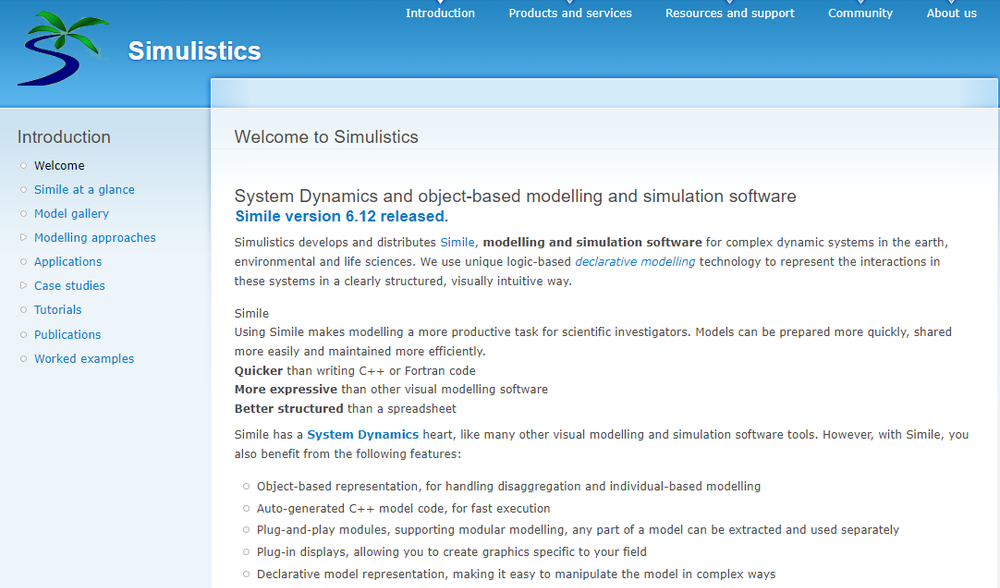Open the Products and services menu
This screenshot has height=588, width=1000.
[x=570, y=13]
